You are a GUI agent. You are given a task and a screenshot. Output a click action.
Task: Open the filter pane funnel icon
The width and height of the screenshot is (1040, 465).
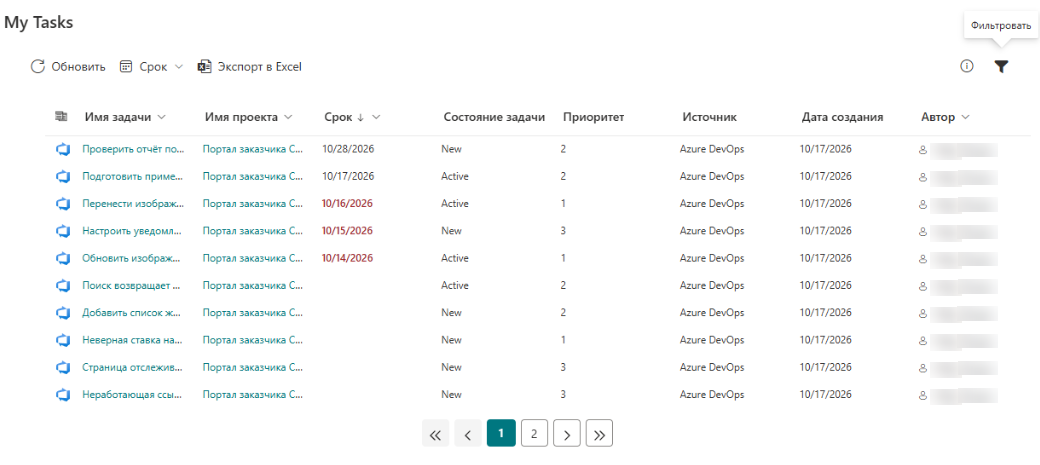[1002, 66]
